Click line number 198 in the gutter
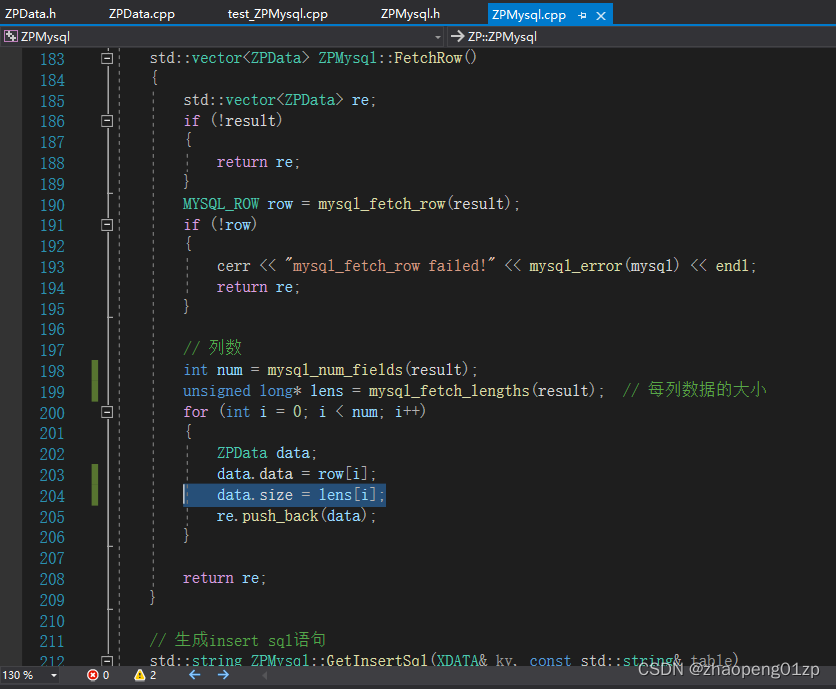The width and height of the screenshot is (836, 689). pyautogui.click(x=52, y=371)
